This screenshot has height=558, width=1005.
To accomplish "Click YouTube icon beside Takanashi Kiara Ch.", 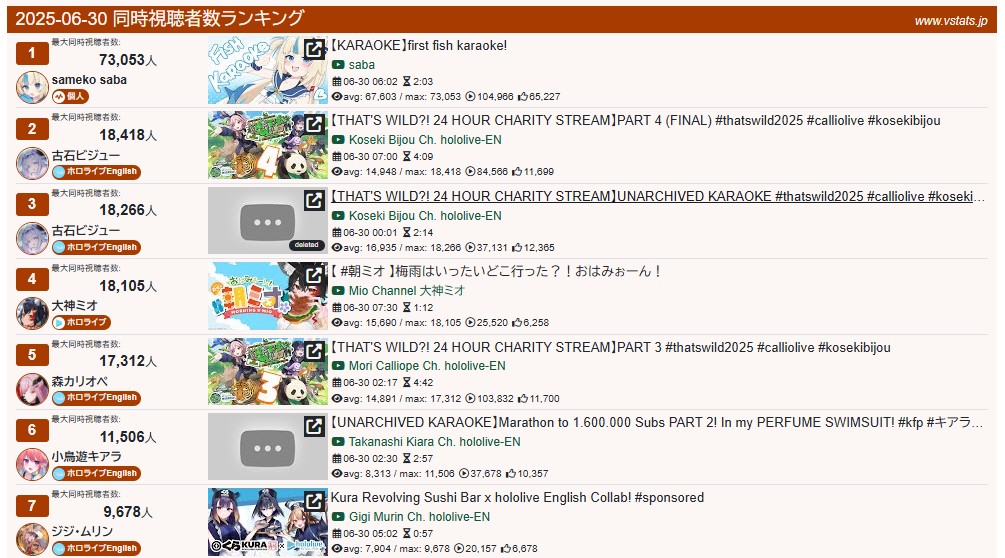I will (x=338, y=441).
